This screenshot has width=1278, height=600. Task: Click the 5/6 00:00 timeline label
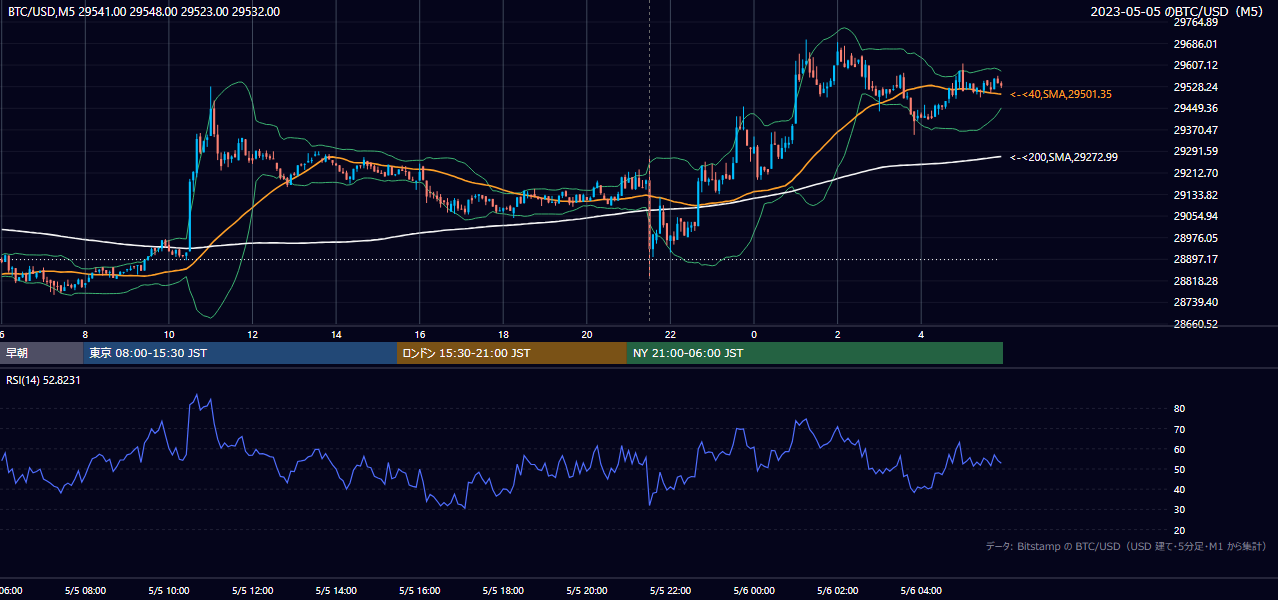pos(755,591)
